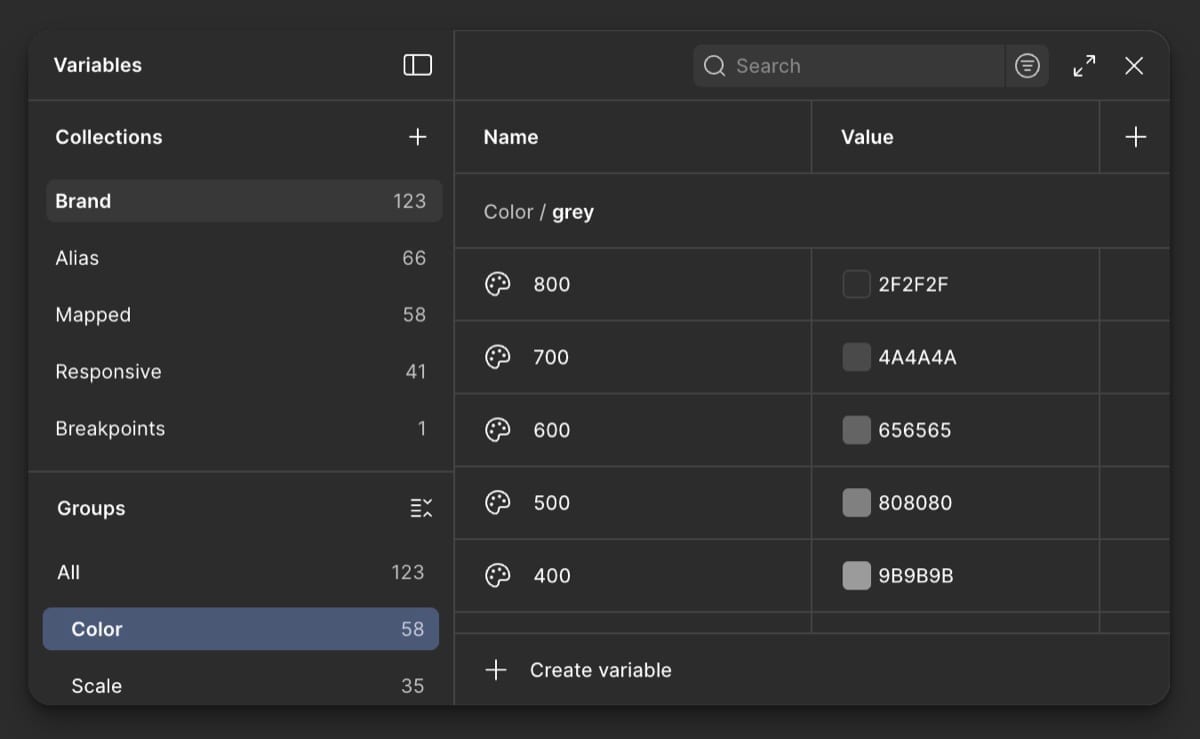Click the Create variable button
The width and height of the screenshot is (1200, 739).
578,670
